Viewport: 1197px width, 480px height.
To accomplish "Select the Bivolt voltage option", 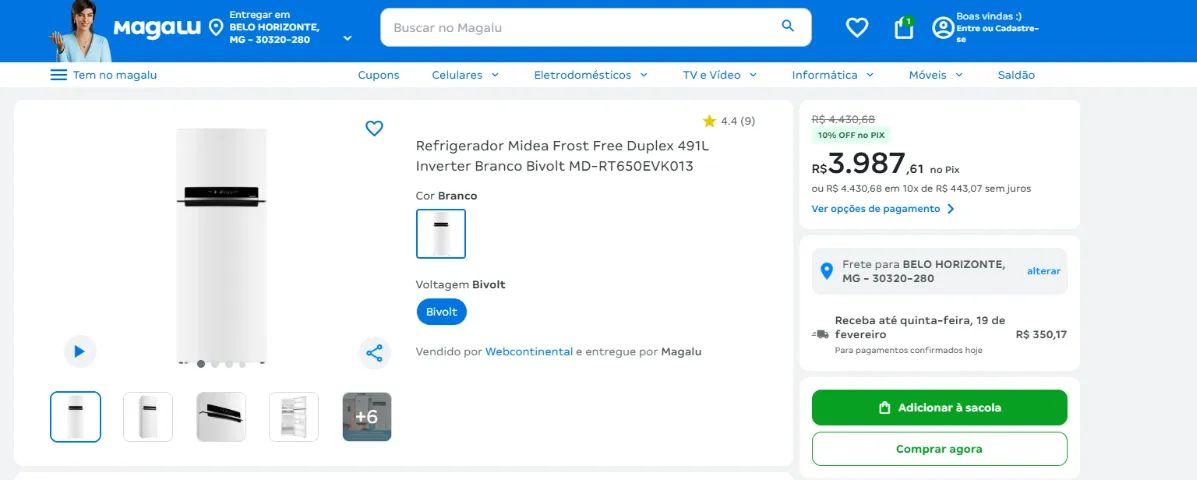I will [441, 311].
